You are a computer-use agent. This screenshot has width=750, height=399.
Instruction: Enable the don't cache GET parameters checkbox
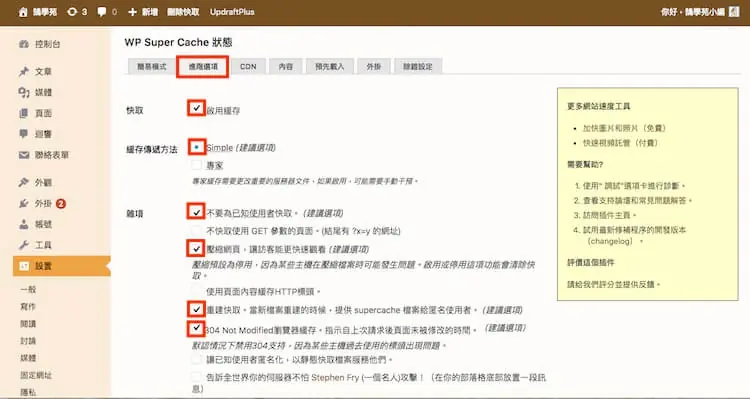click(196, 231)
